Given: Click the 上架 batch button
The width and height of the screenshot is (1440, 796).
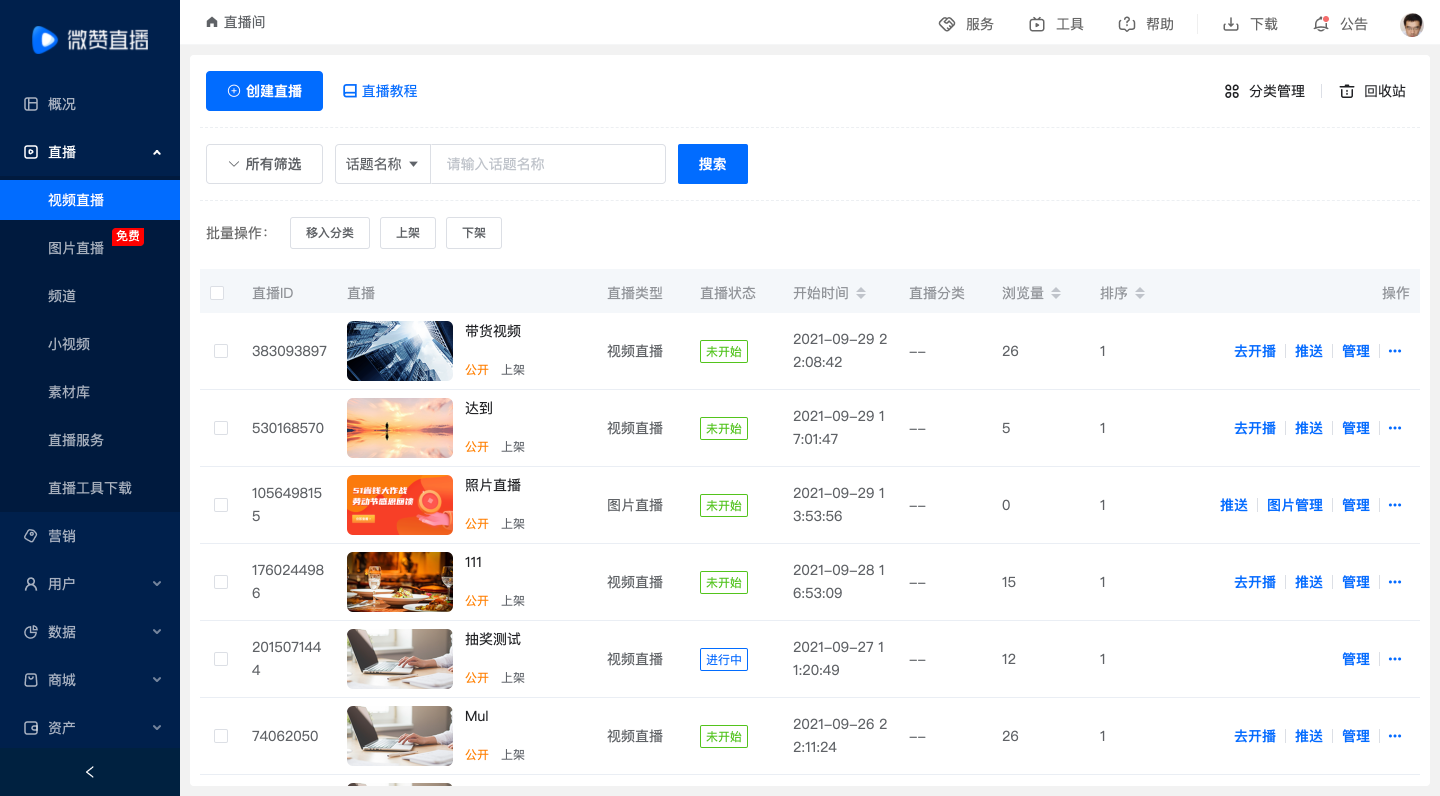Looking at the screenshot, I should point(408,233).
